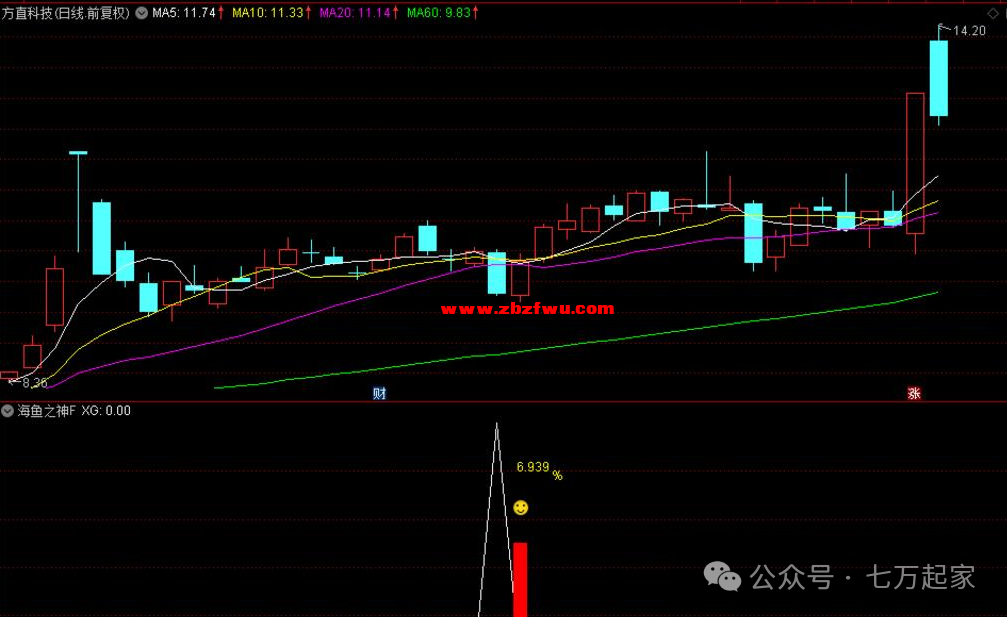The image size is (1007, 617).
Task: Select the MA20: 11.14 moving average label
Action: click(x=355, y=13)
